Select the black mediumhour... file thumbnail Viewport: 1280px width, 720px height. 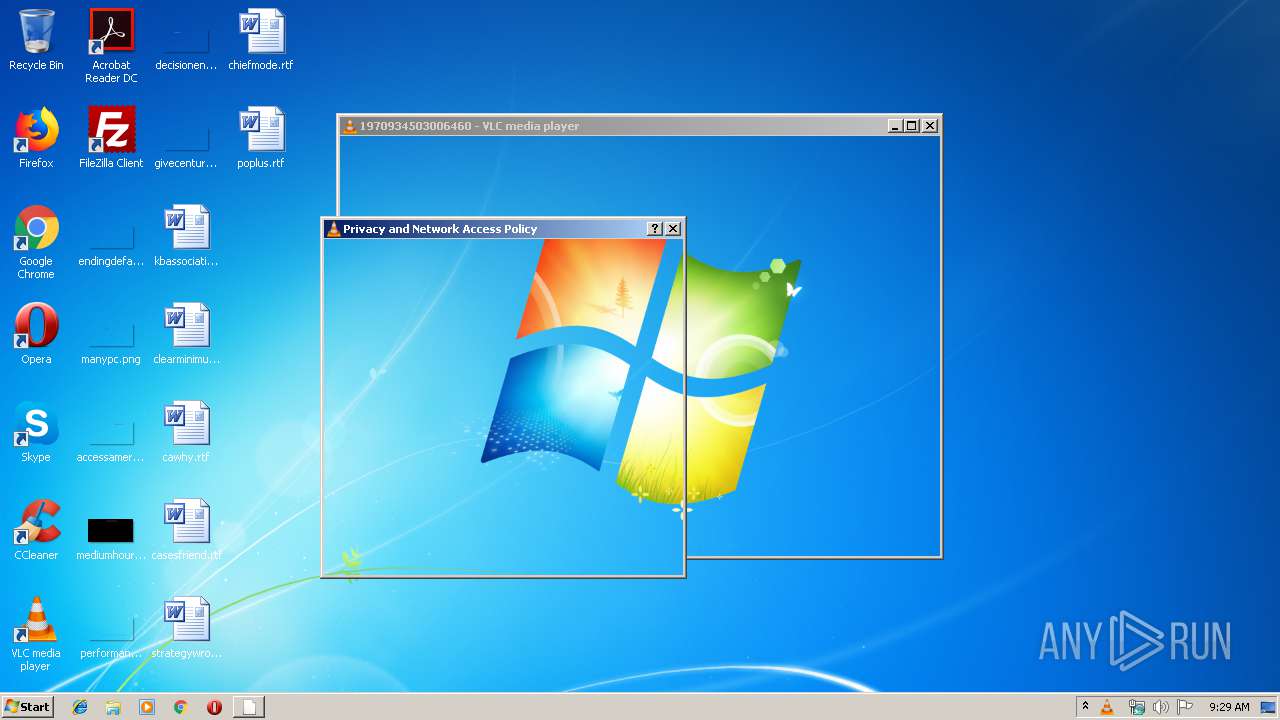click(x=111, y=530)
